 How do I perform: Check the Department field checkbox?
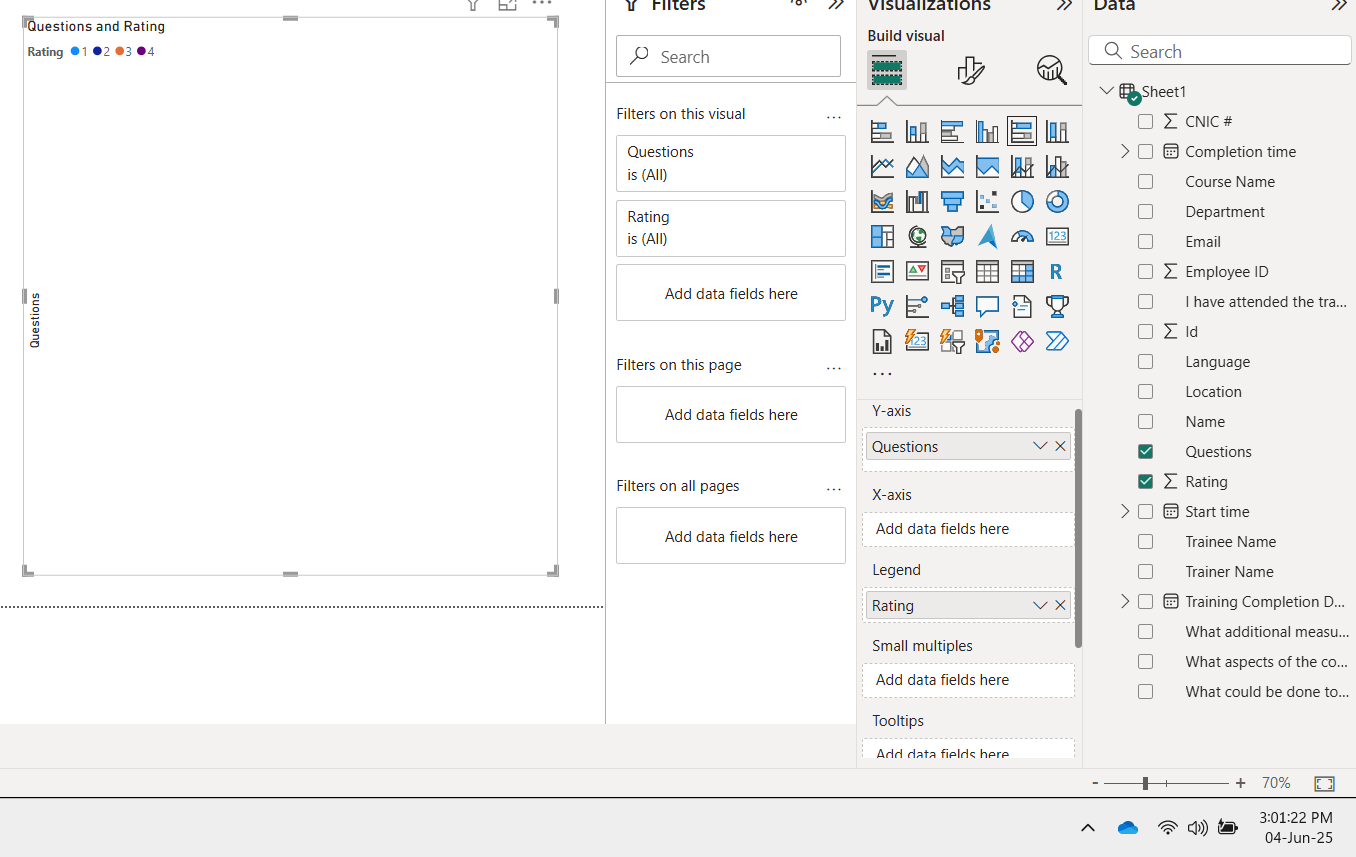click(1146, 212)
